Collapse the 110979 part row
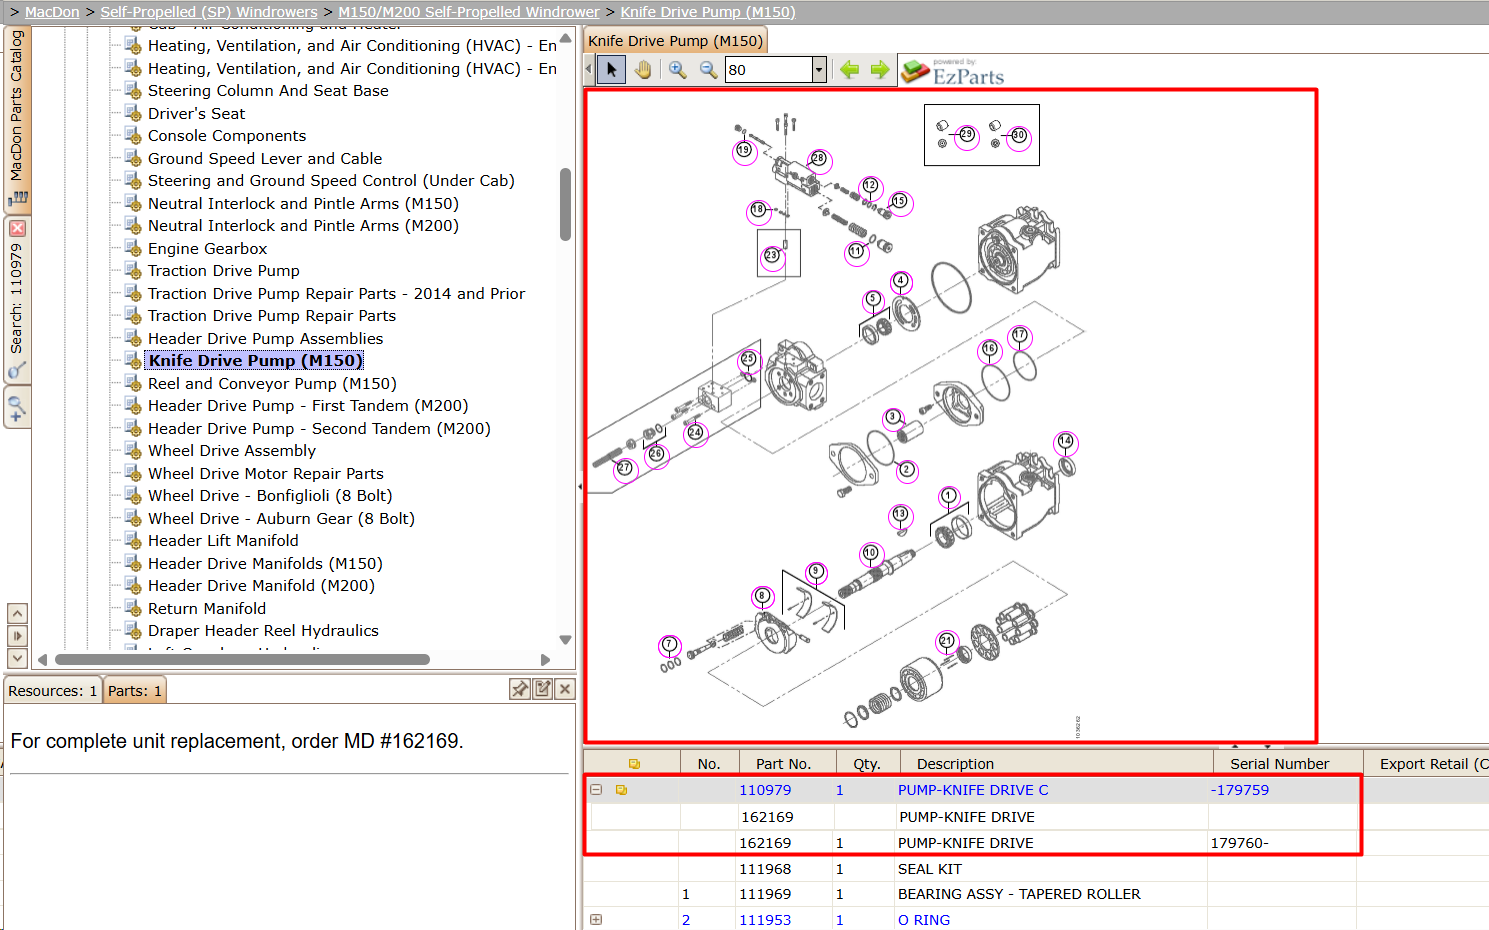The height and width of the screenshot is (930, 1489). pos(596,790)
